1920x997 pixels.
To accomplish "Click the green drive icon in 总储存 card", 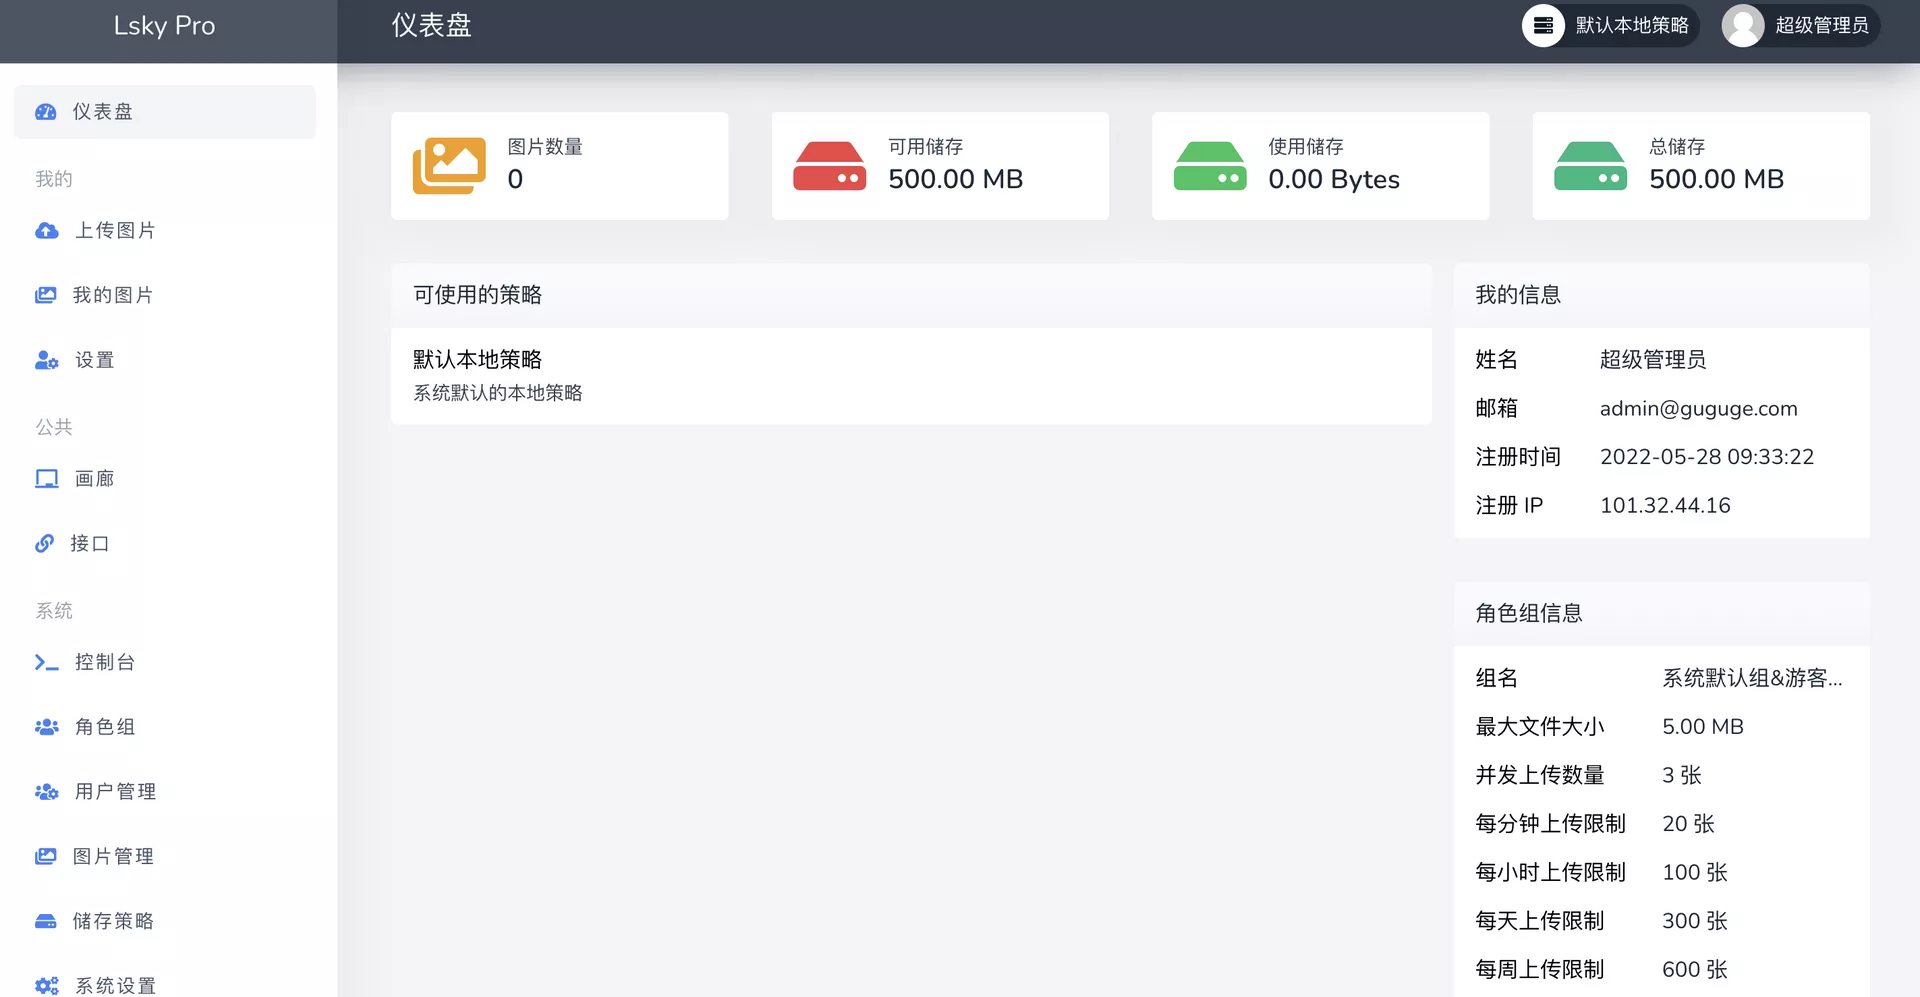I will pyautogui.click(x=1591, y=166).
